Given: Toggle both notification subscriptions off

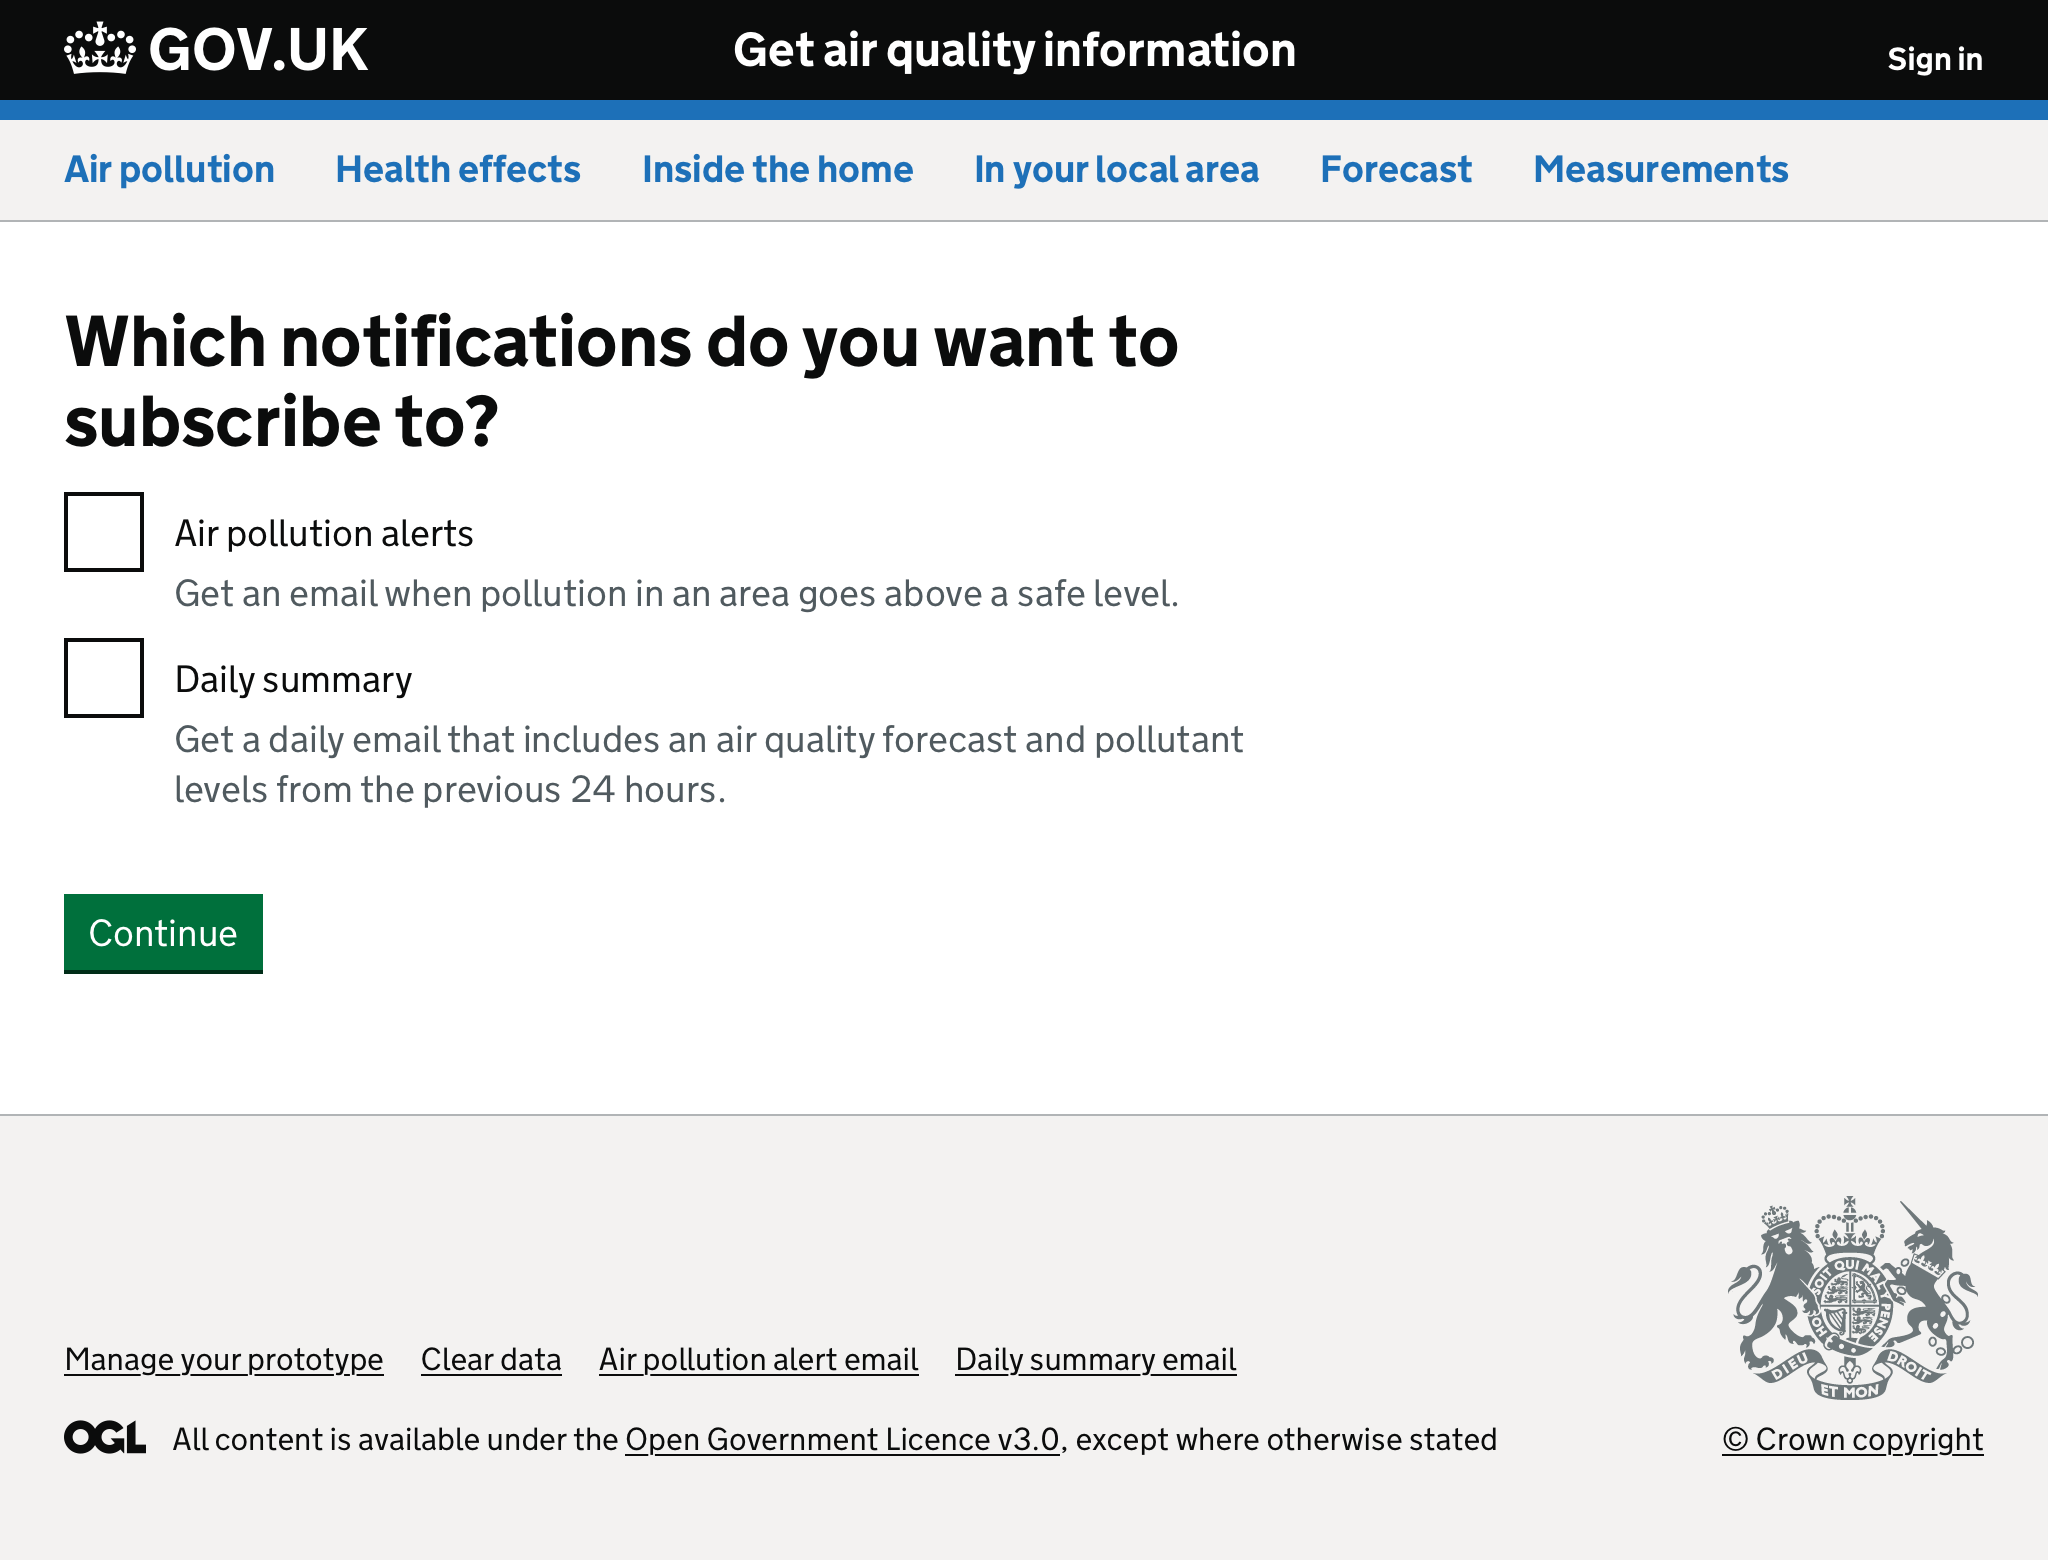Looking at the screenshot, I should tap(103, 531).
